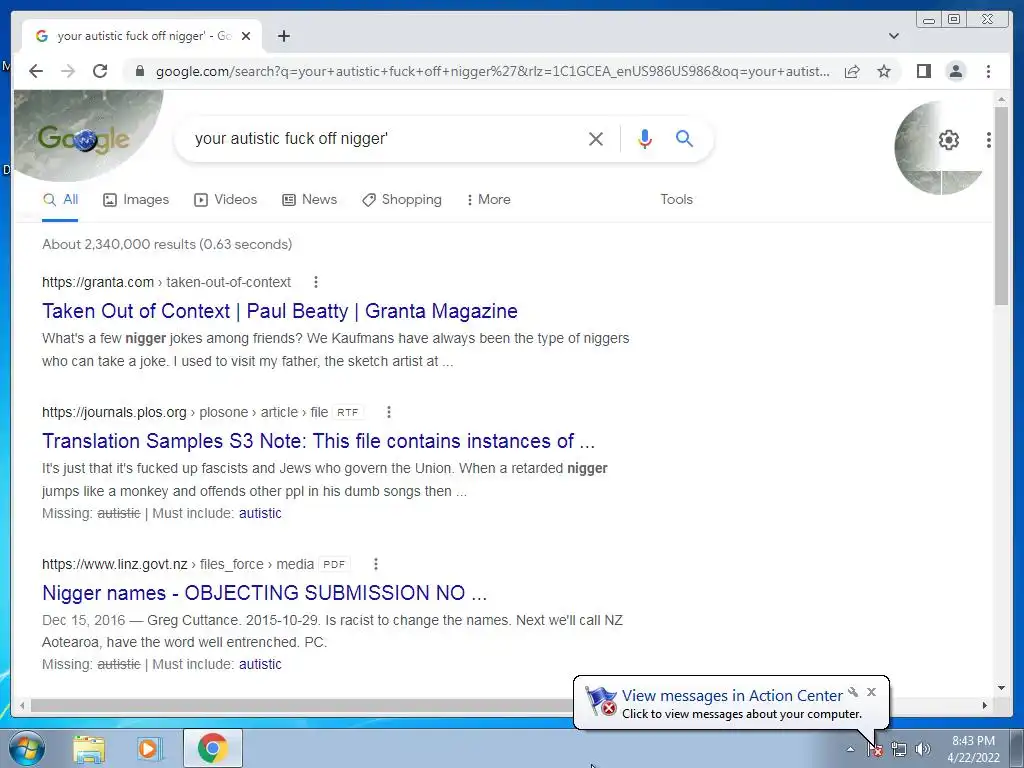This screenshot has width=1024, height=768.
Task: Submit the search with the magnifier icon
Action: (684, 138)
